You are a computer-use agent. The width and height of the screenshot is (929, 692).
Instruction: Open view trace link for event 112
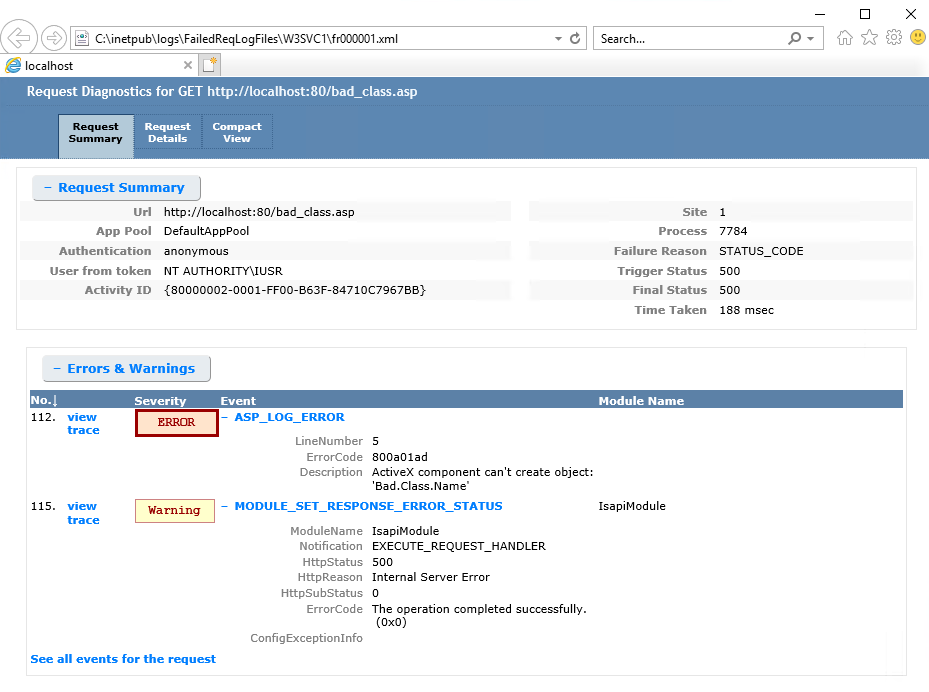[83, 424]
